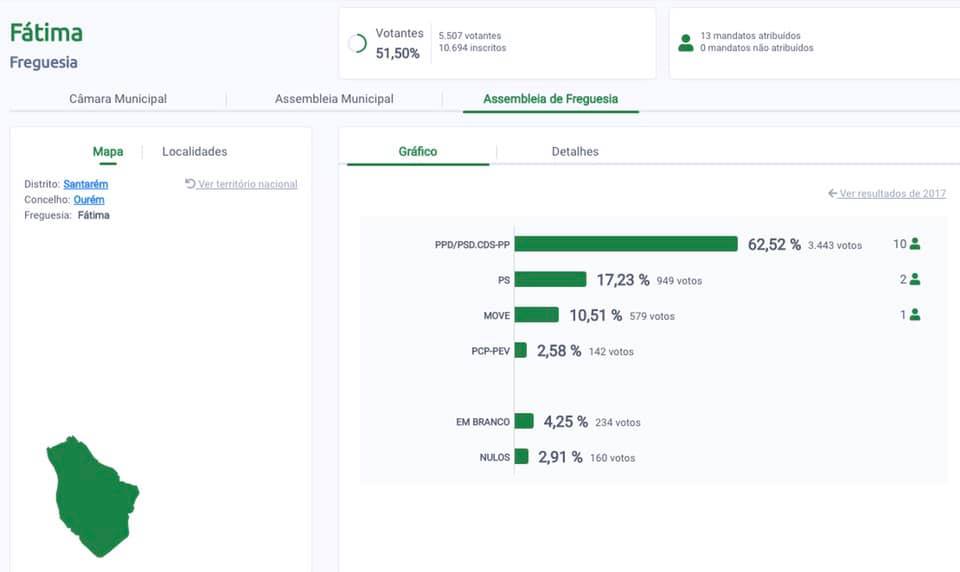Click the 17,23 % percentage value
960x572 pixels.
(623, 280)
